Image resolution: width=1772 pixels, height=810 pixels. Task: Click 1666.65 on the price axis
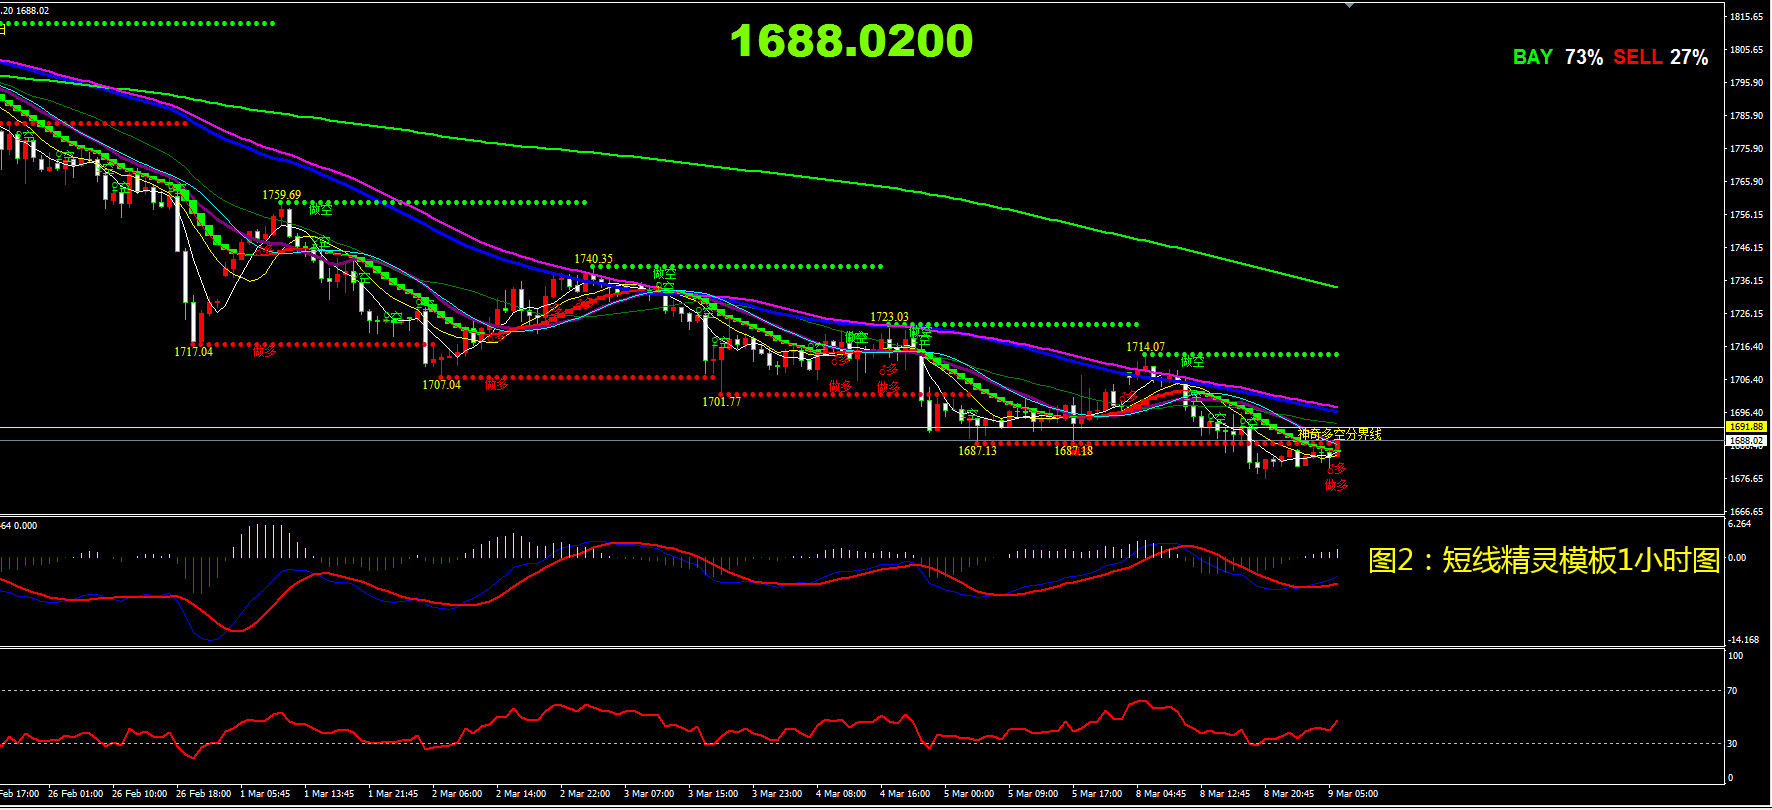pyautogui.click(x=1747, y=512)
